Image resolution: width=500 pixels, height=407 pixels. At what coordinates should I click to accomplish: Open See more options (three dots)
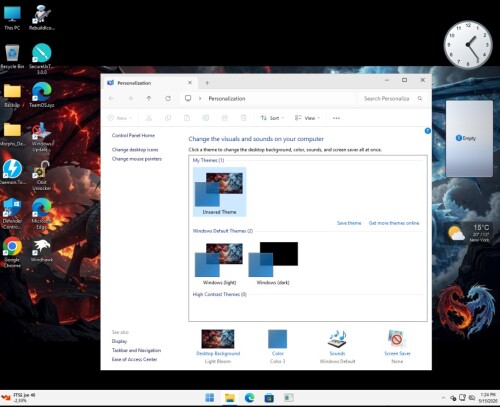[x=336, y=118]
